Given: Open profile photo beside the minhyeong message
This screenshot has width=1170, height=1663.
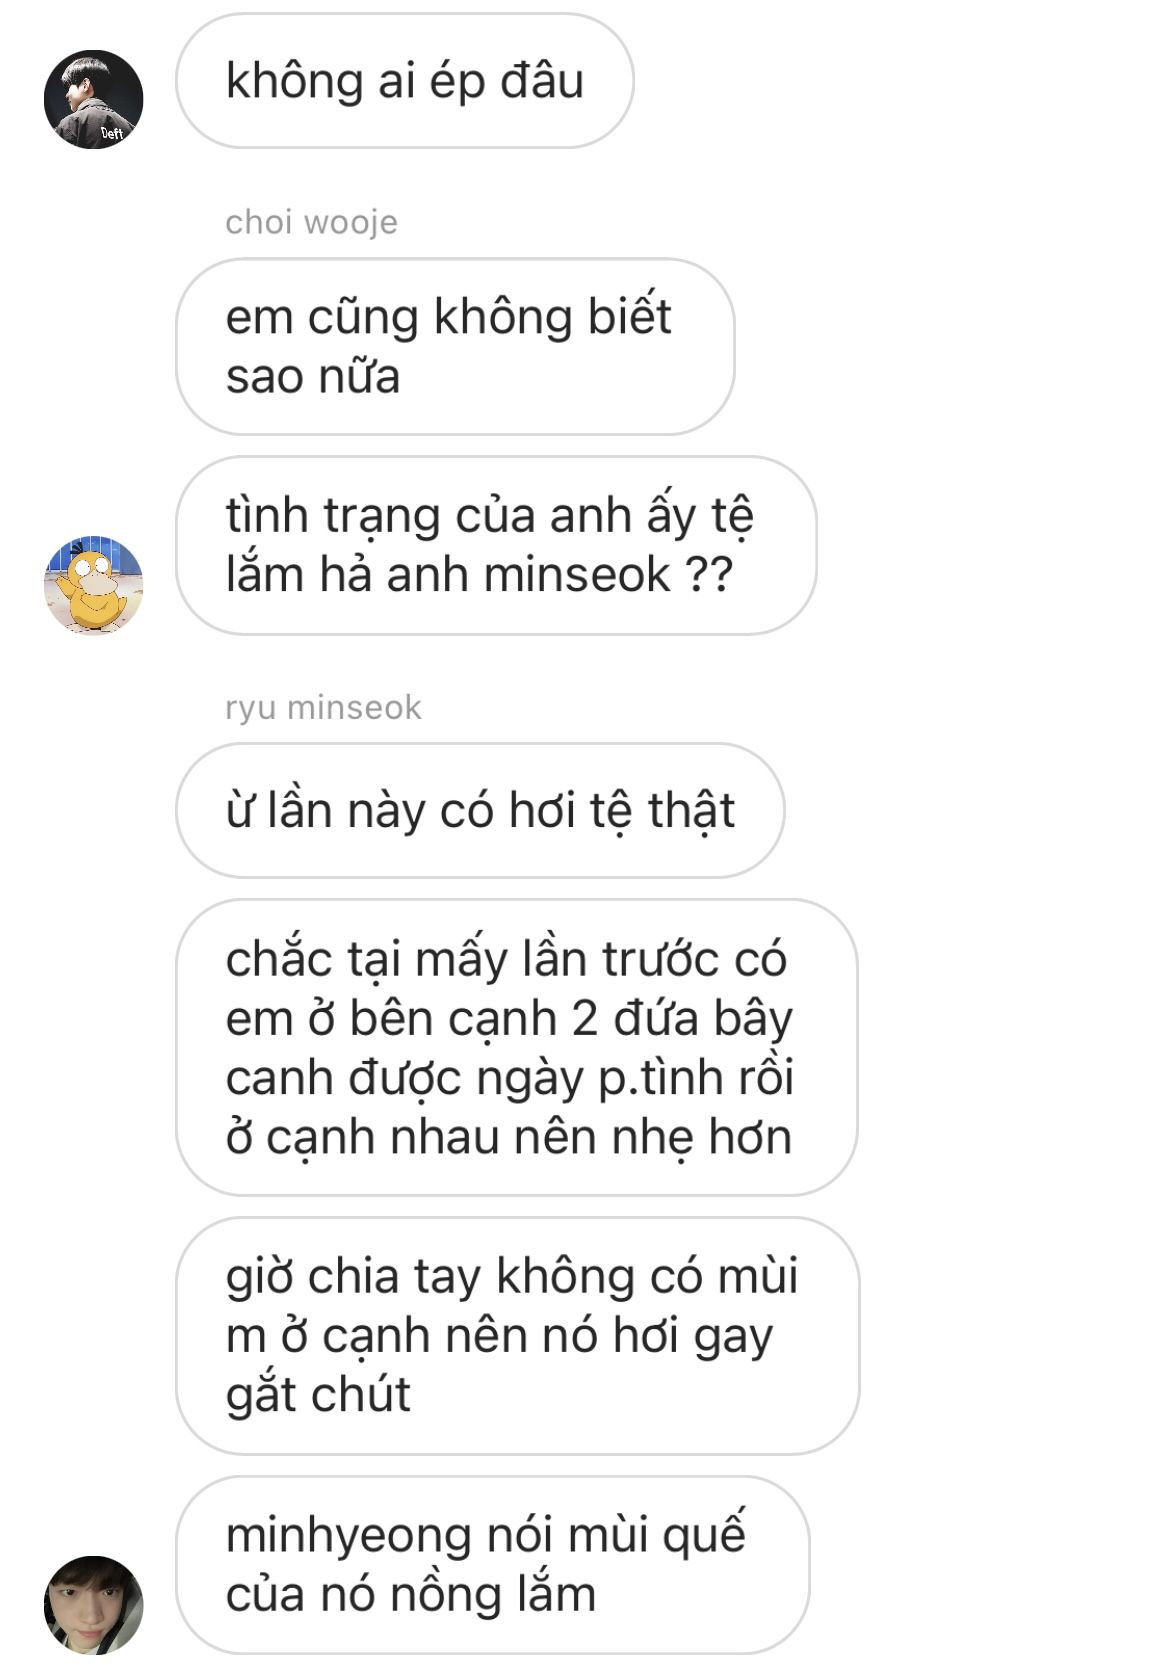Looking at the screenshot, I should tap(94, 1604).
